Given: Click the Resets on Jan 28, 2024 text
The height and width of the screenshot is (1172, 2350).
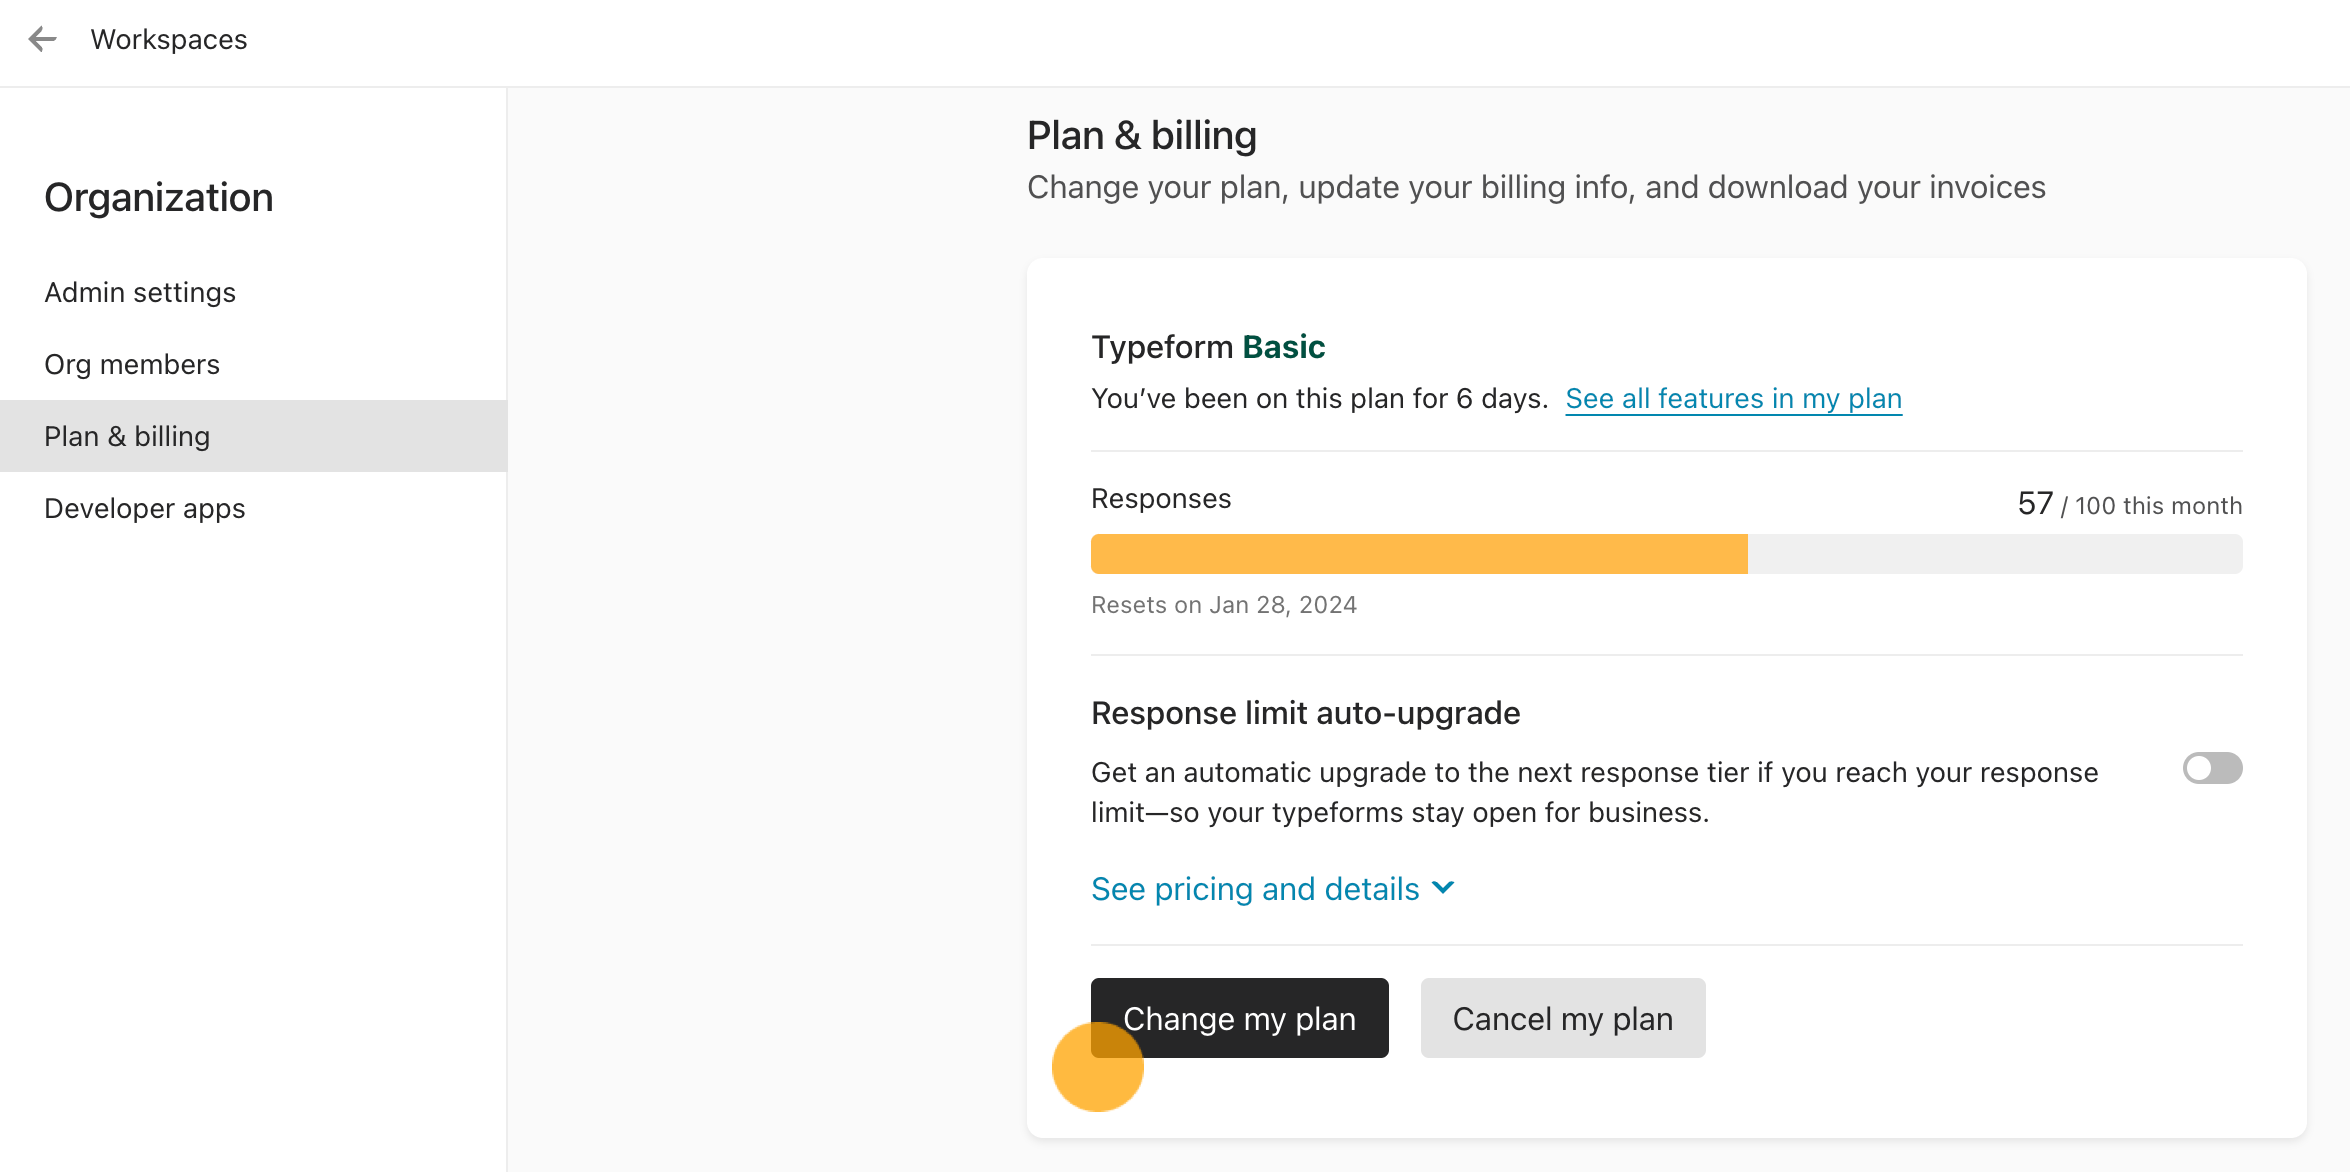Looking at the screenshot, I should 1223,605.
